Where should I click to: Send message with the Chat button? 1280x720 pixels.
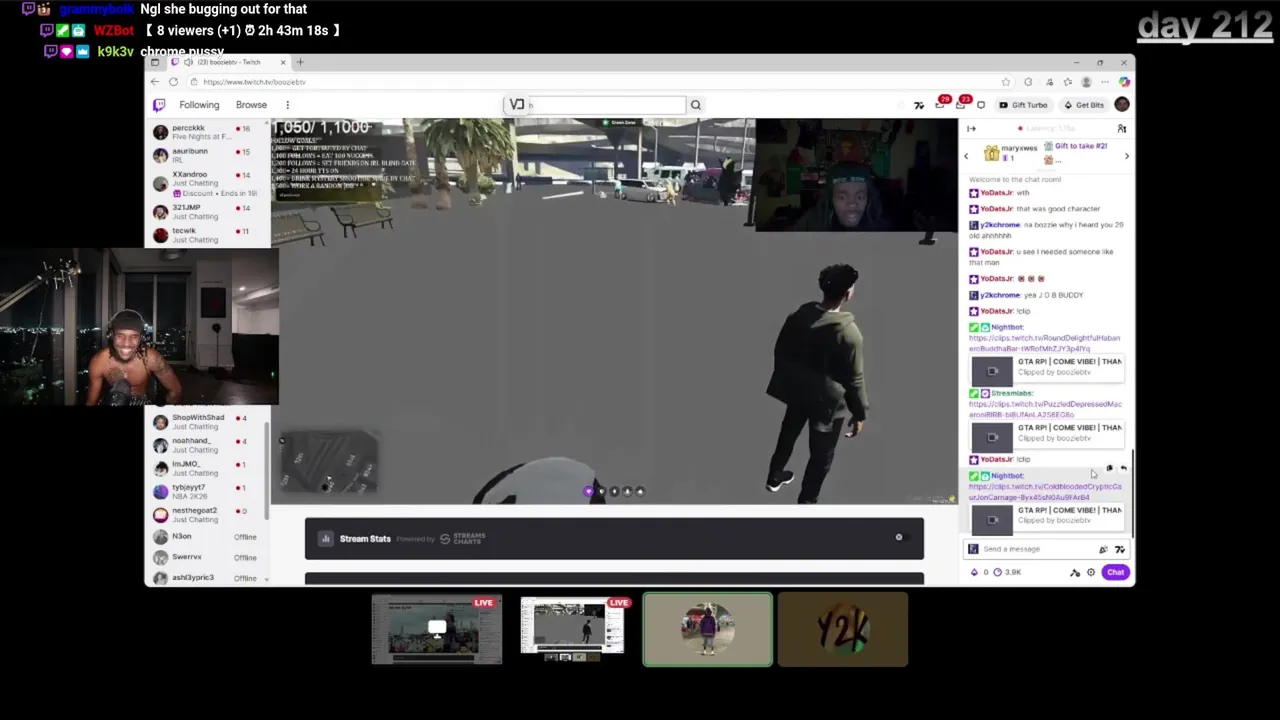(x=1115, y=572)
